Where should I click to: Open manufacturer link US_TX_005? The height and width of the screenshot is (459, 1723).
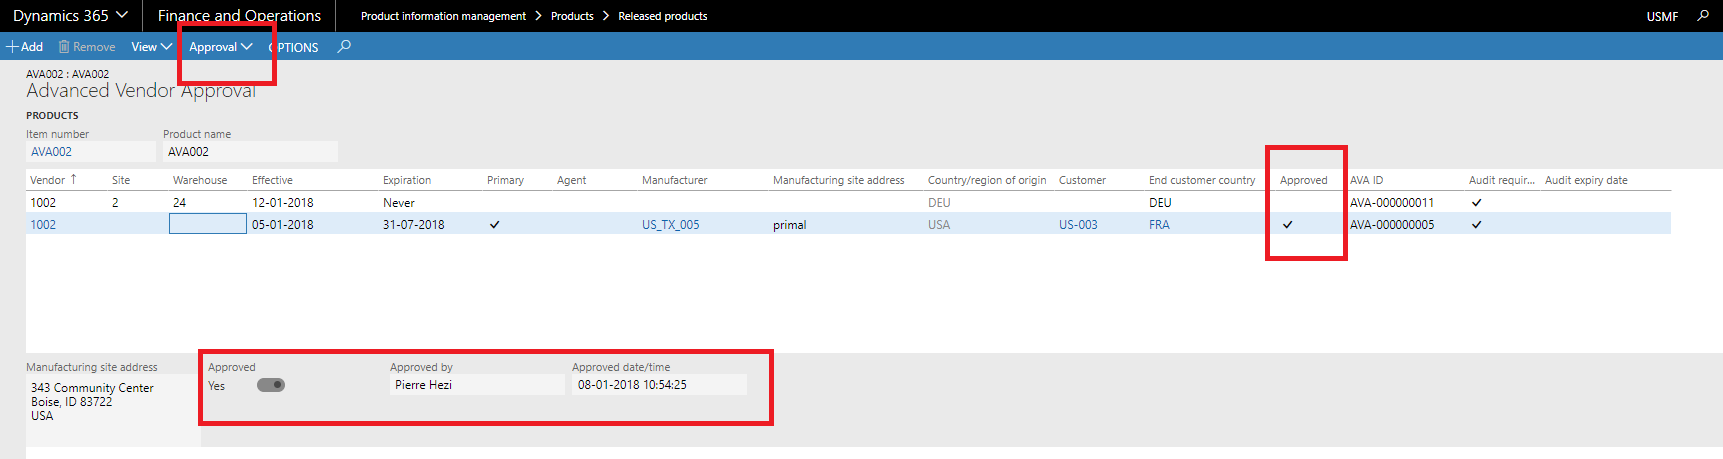point(670,225)
